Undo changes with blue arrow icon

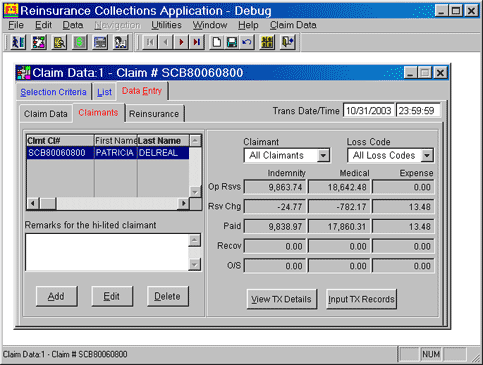click(x=247, y=42)
